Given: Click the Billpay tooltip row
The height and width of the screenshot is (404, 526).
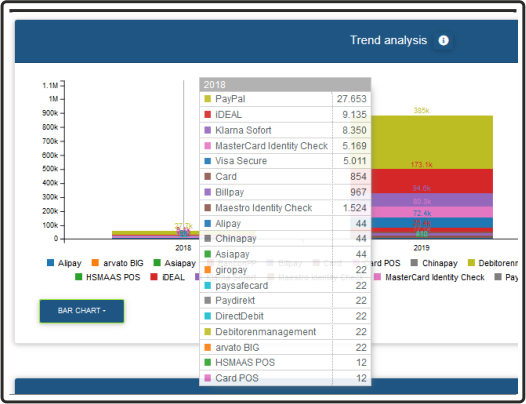Looking at the screenshot, I should [x=285, y=192].
